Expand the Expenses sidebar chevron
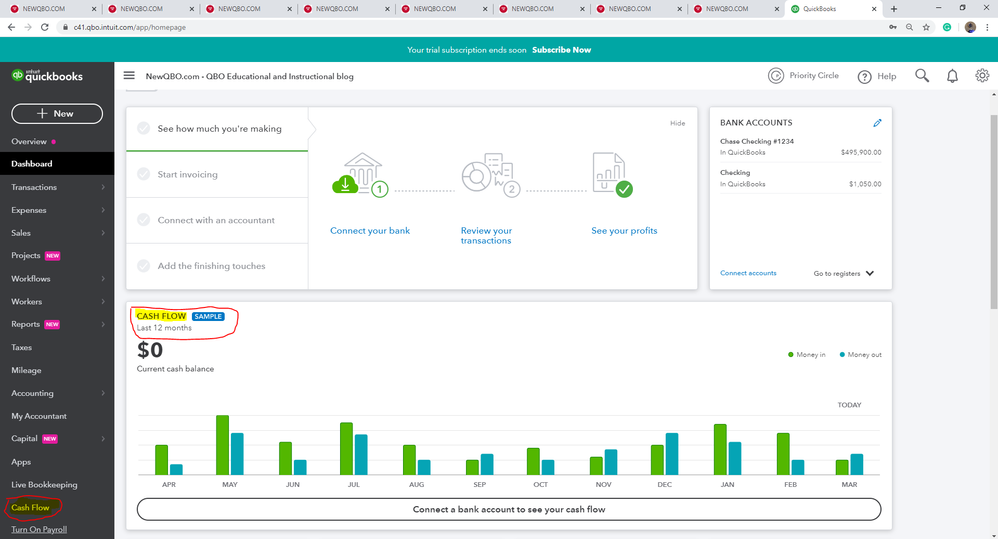The height and width of the screenshot is (539, 998). point(103,210)
